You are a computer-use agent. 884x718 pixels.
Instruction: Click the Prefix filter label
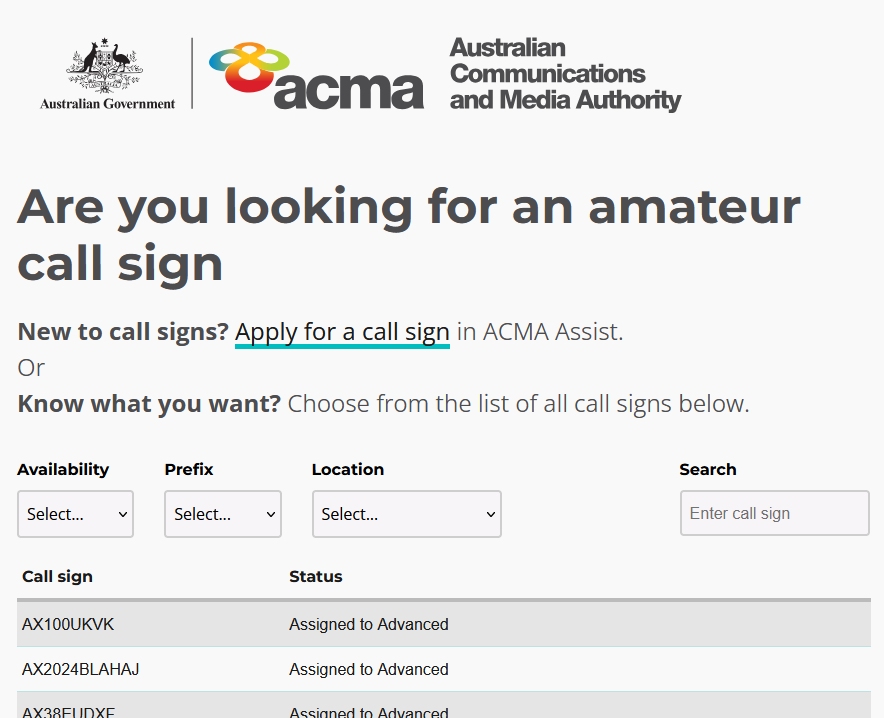(x=189, y=469)
